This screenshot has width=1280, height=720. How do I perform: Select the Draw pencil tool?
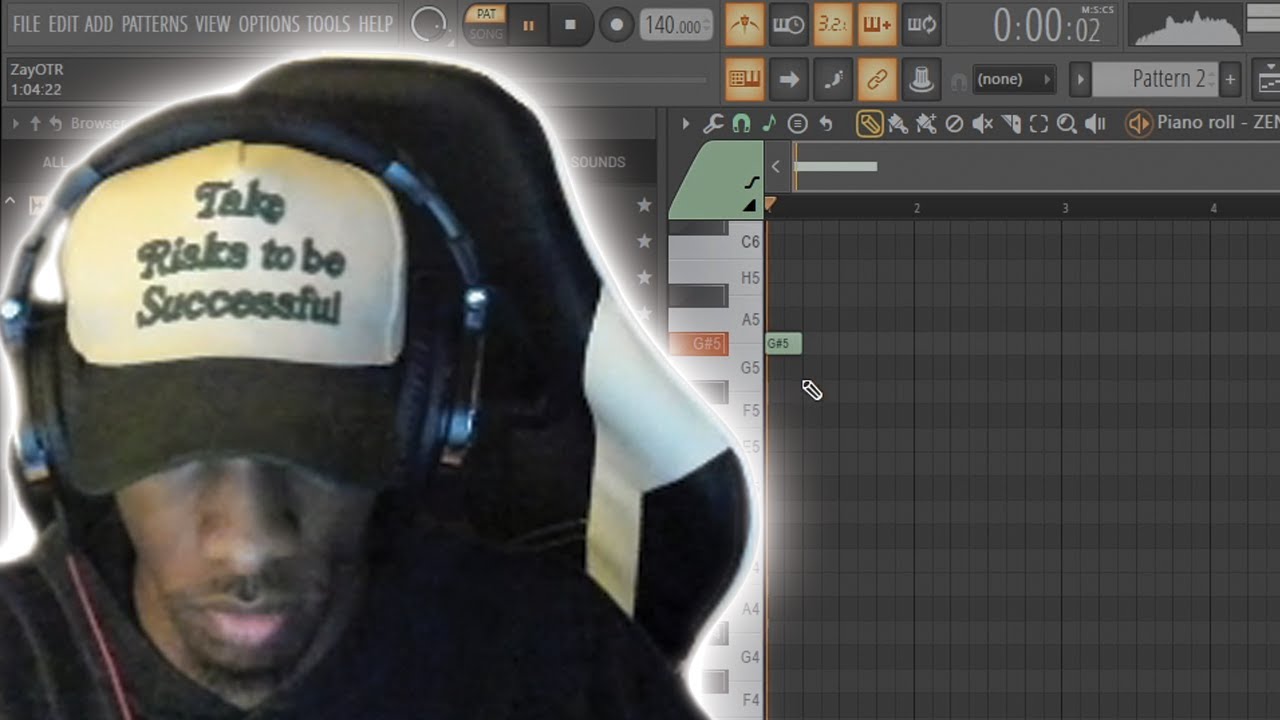869,124
